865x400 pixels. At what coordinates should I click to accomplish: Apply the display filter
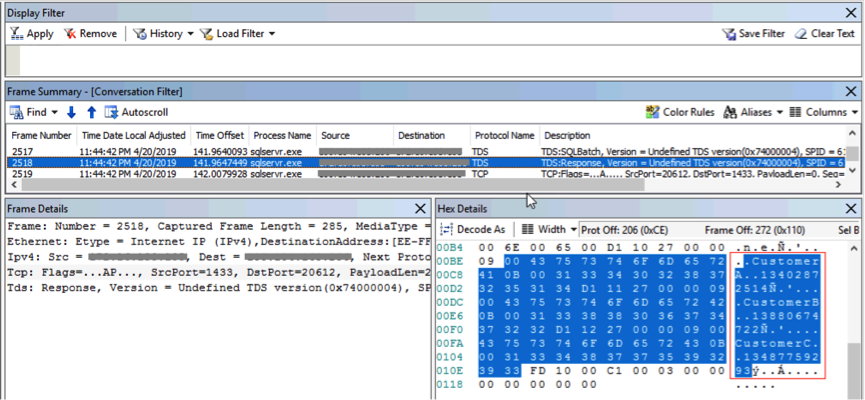pos(32,33)
